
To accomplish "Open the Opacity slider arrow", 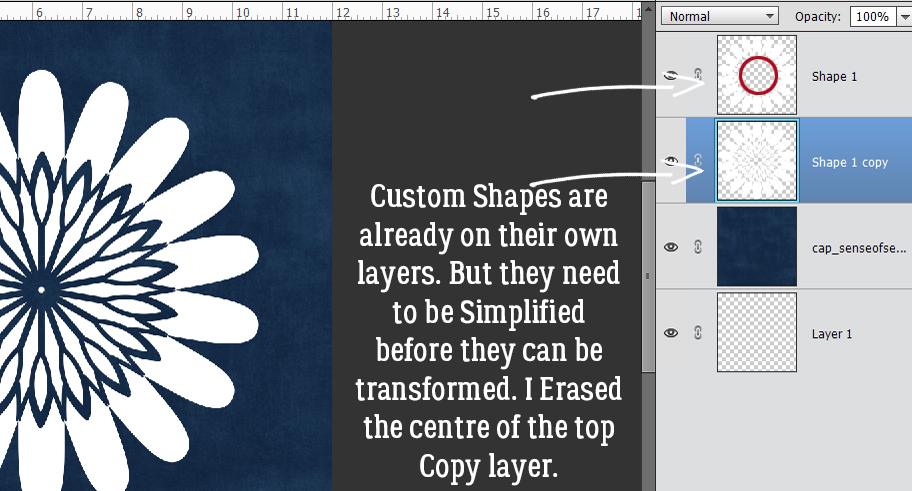I will pyautogui.click(x=904, y=17).
